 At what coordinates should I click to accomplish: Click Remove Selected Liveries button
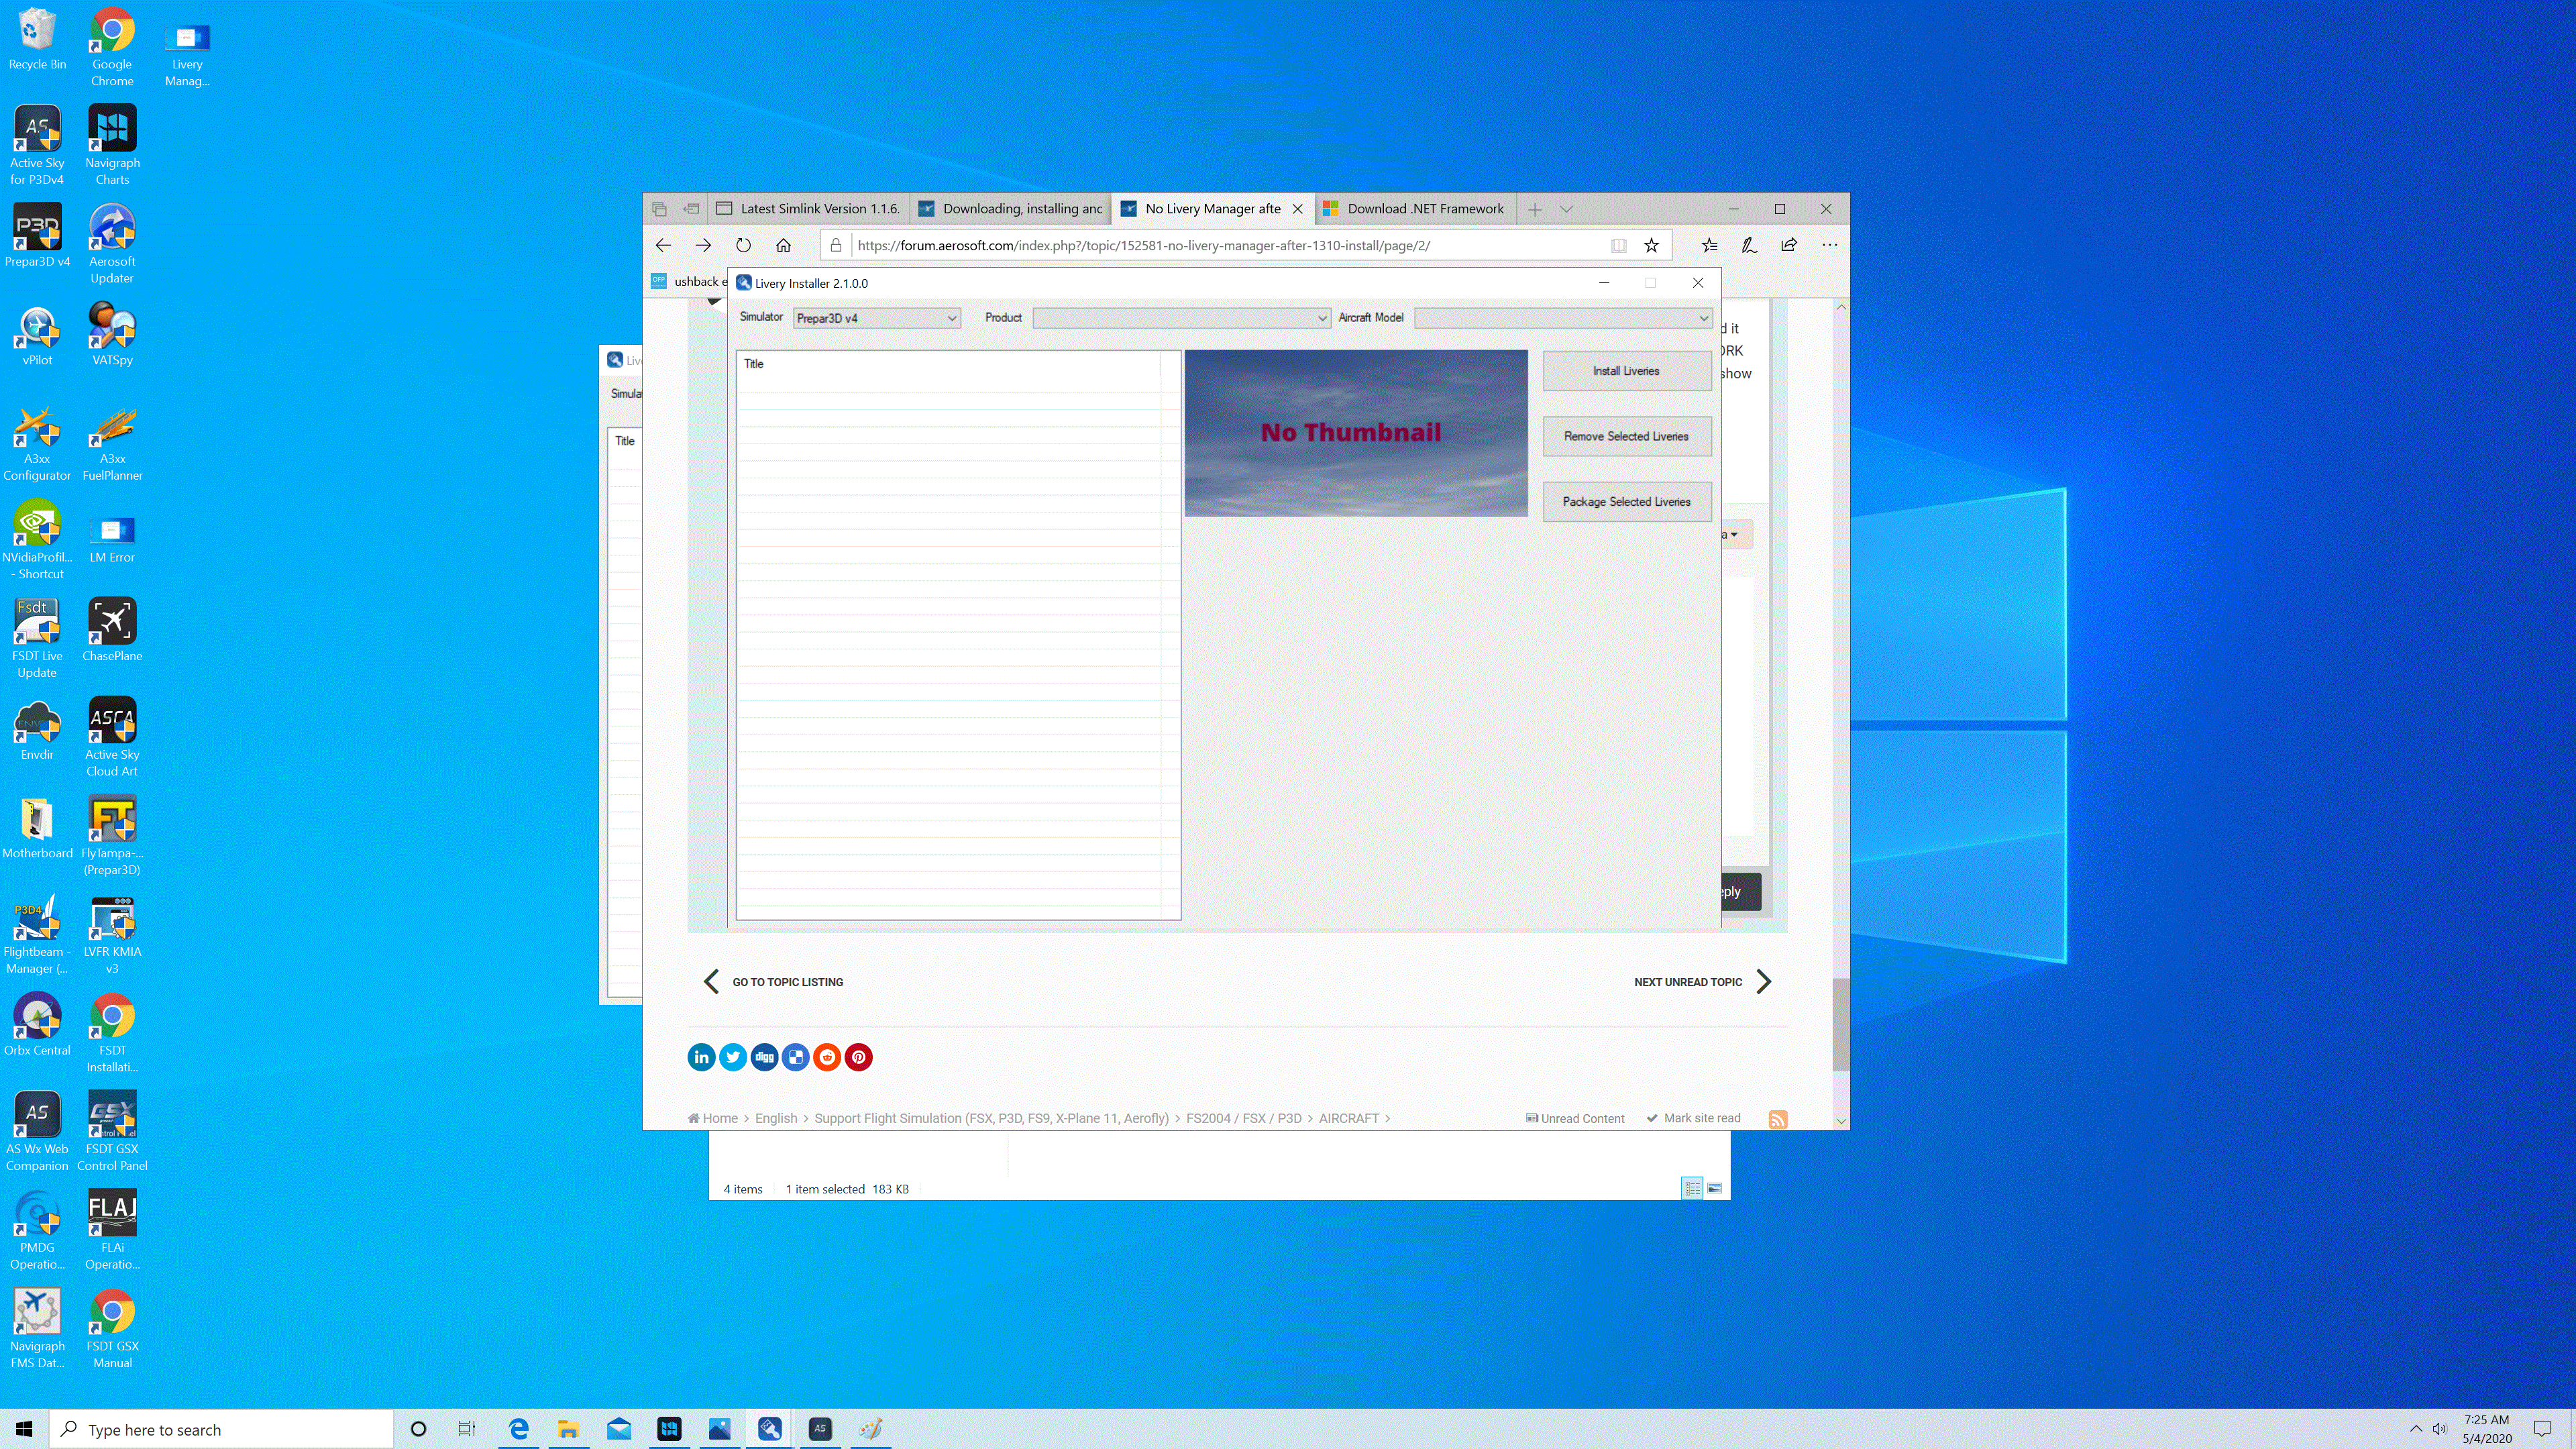[1626, 436]
